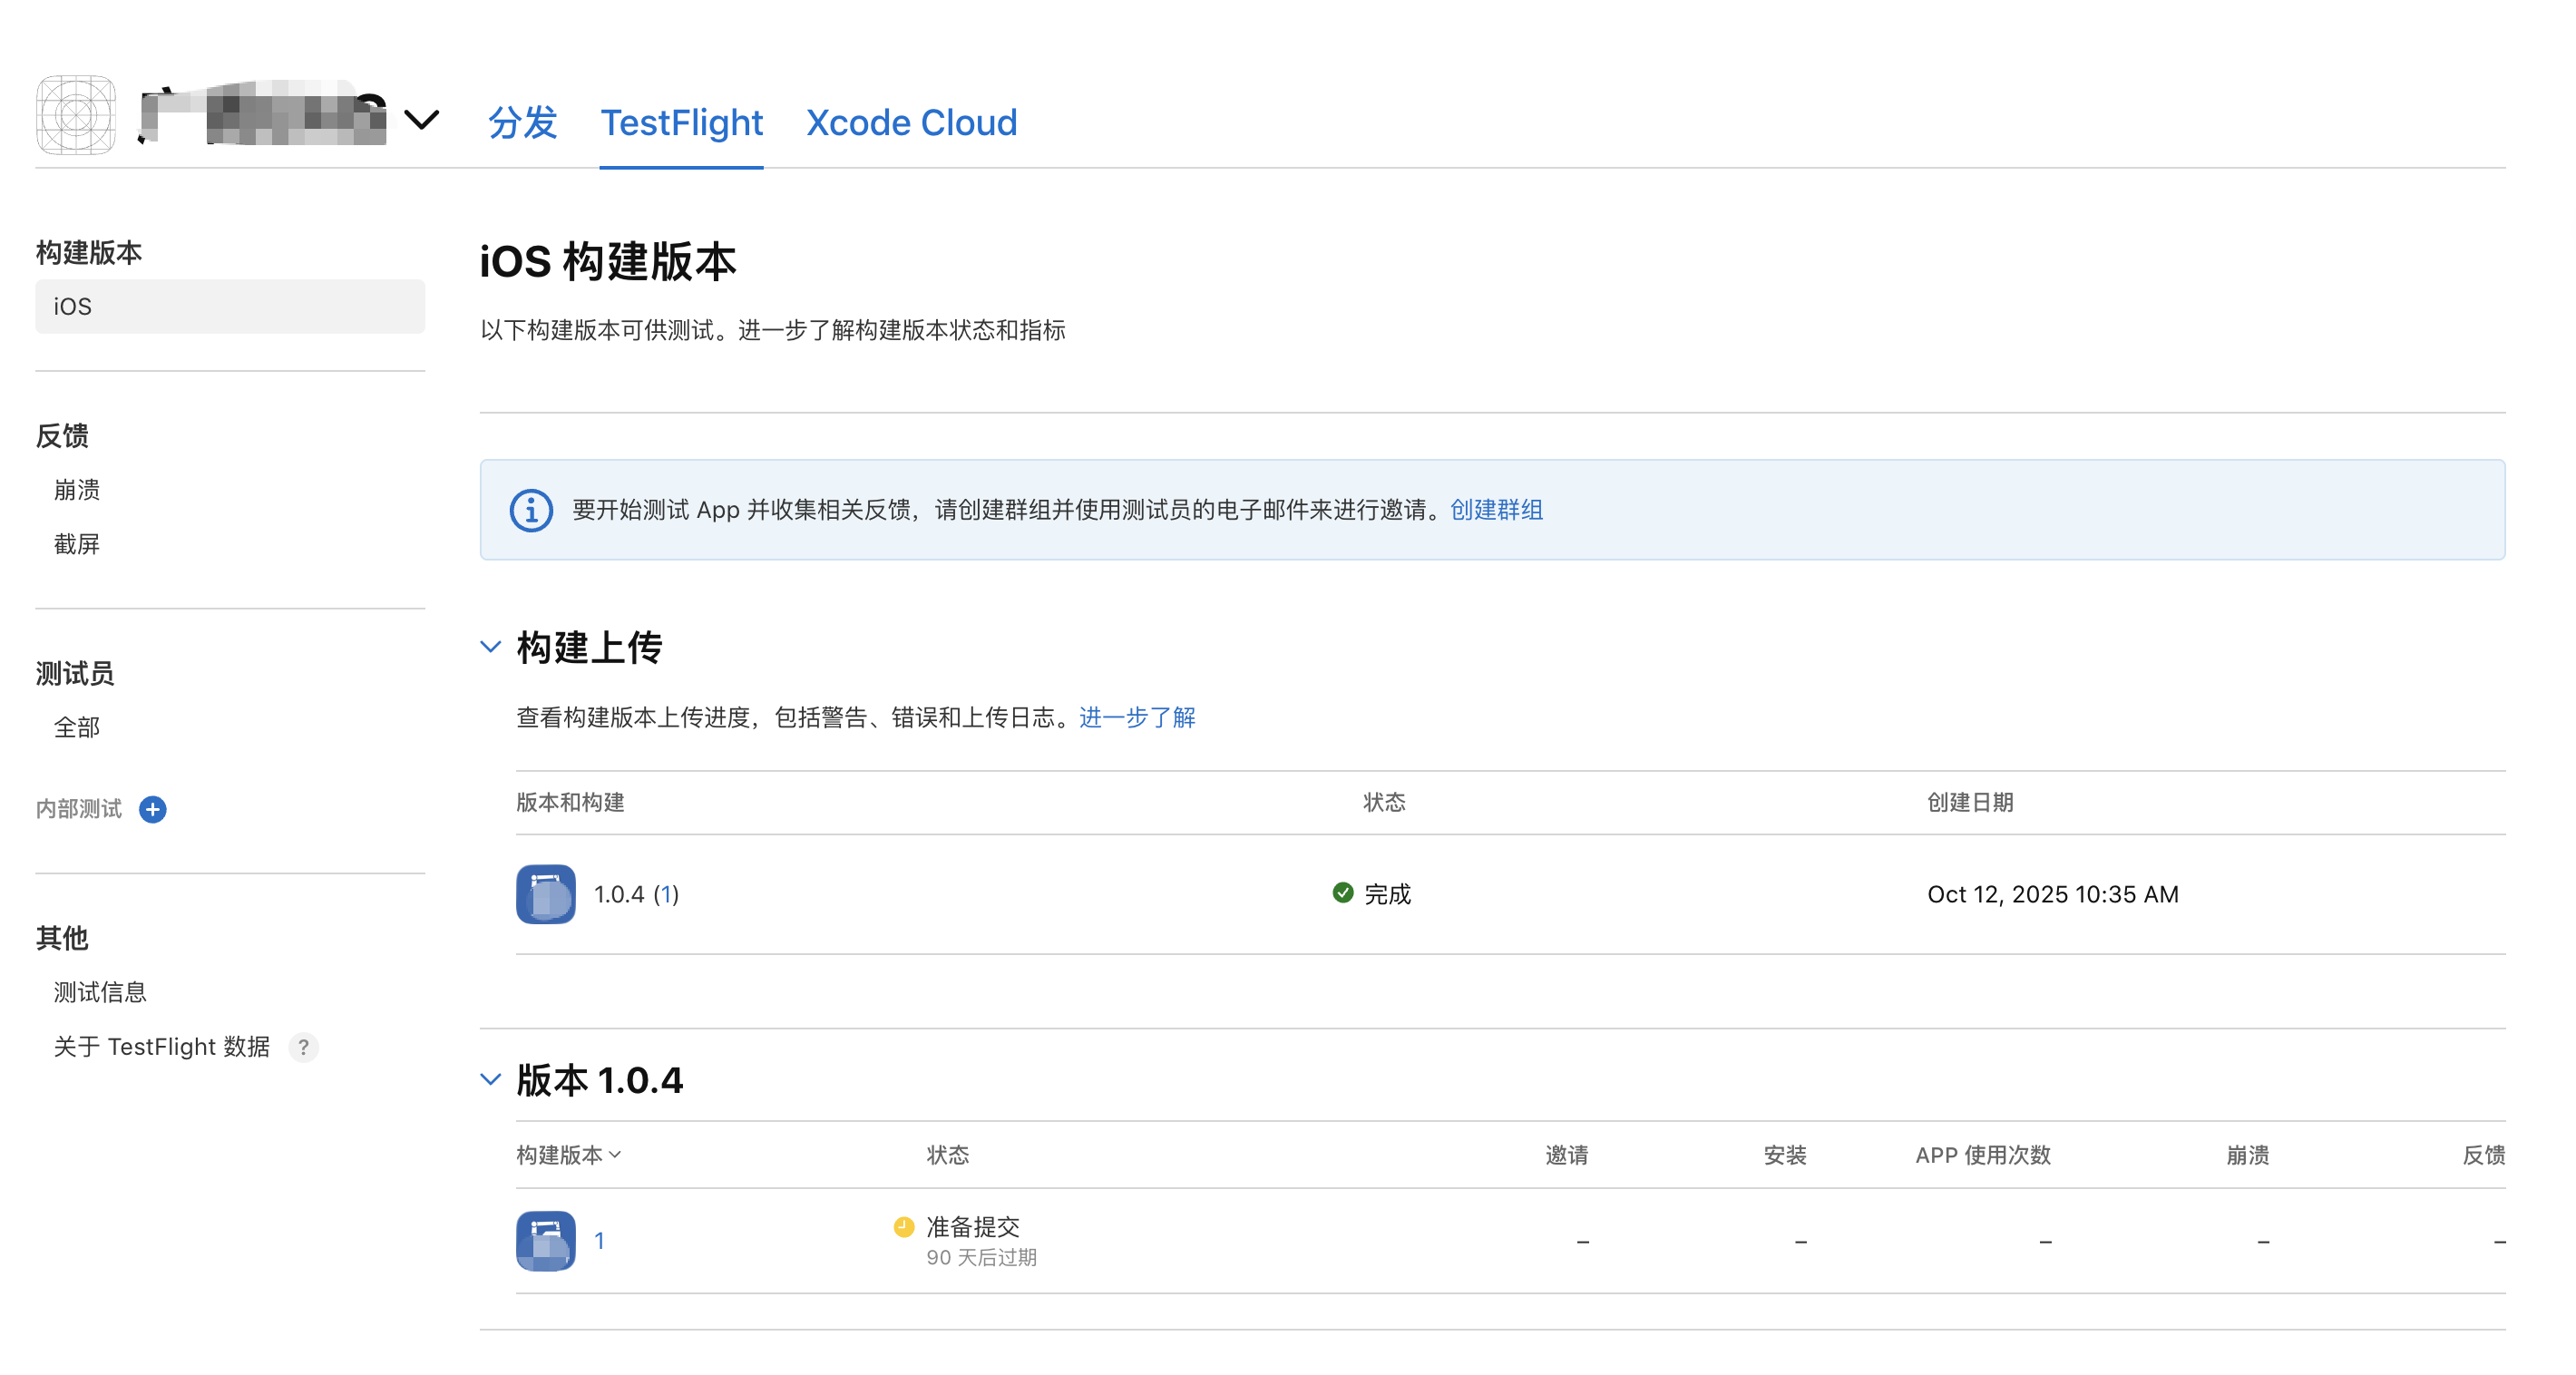Select the TestFlight tab
Screen dimensions: 2576x1375
[681, 123]
